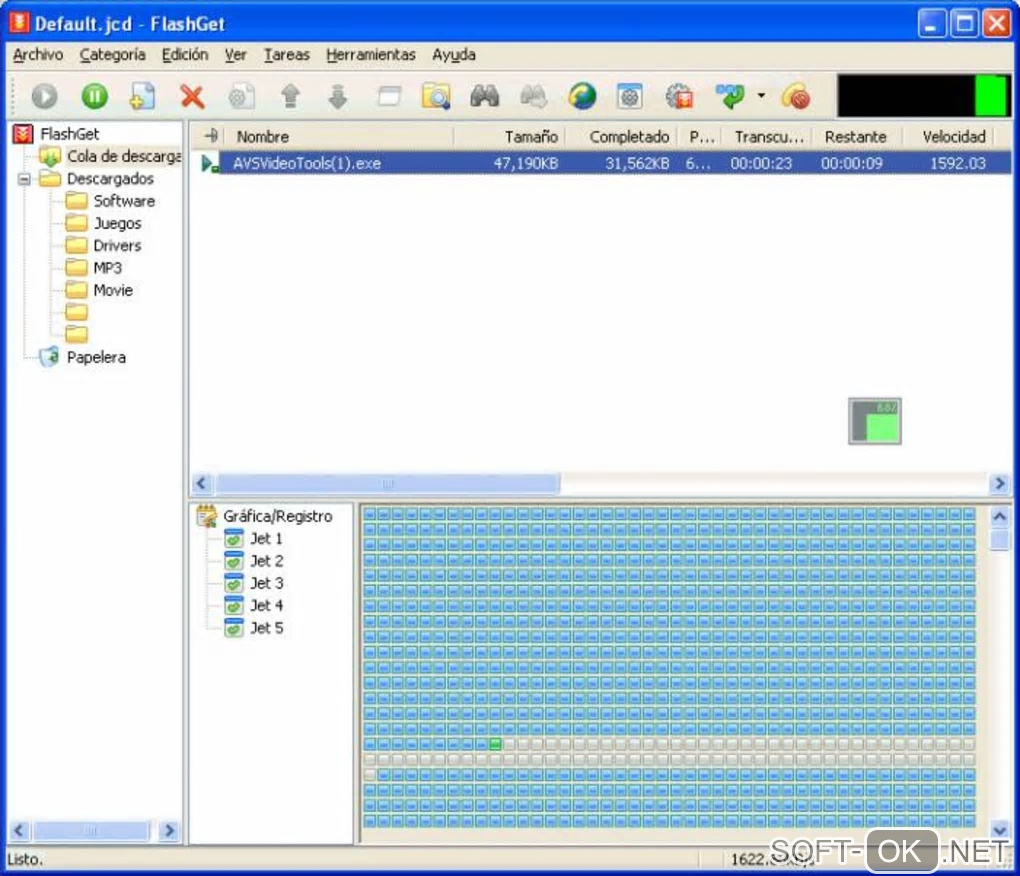Pause download with green pause icon
The height and width of the screenshot is (876, 1020).
pos(94,96)
